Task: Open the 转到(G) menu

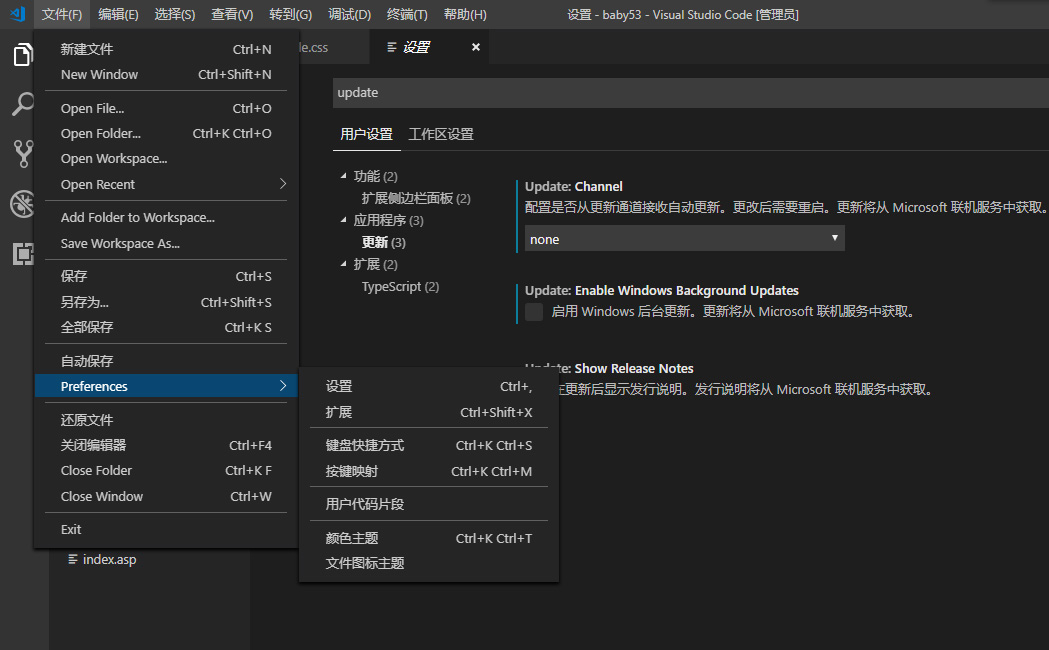Action: pos(290,14)
